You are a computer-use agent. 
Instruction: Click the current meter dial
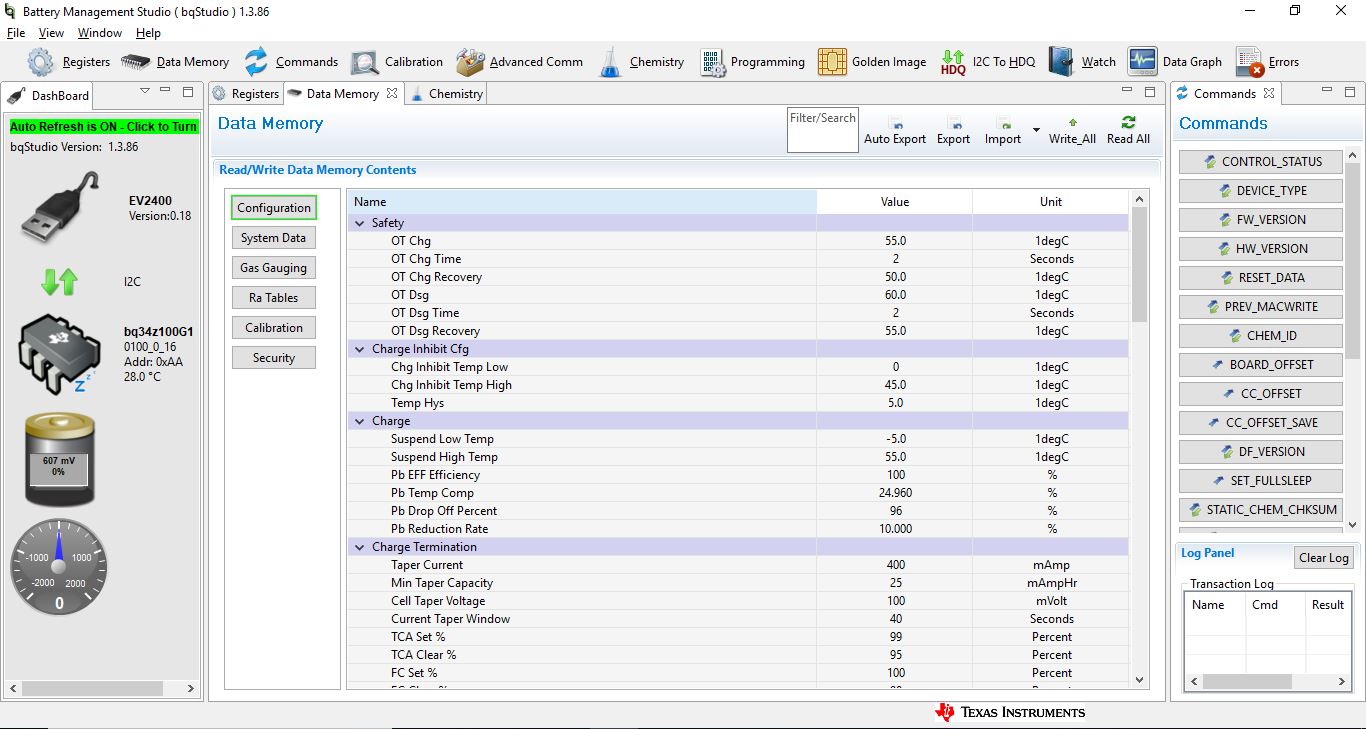pos(58,566)
